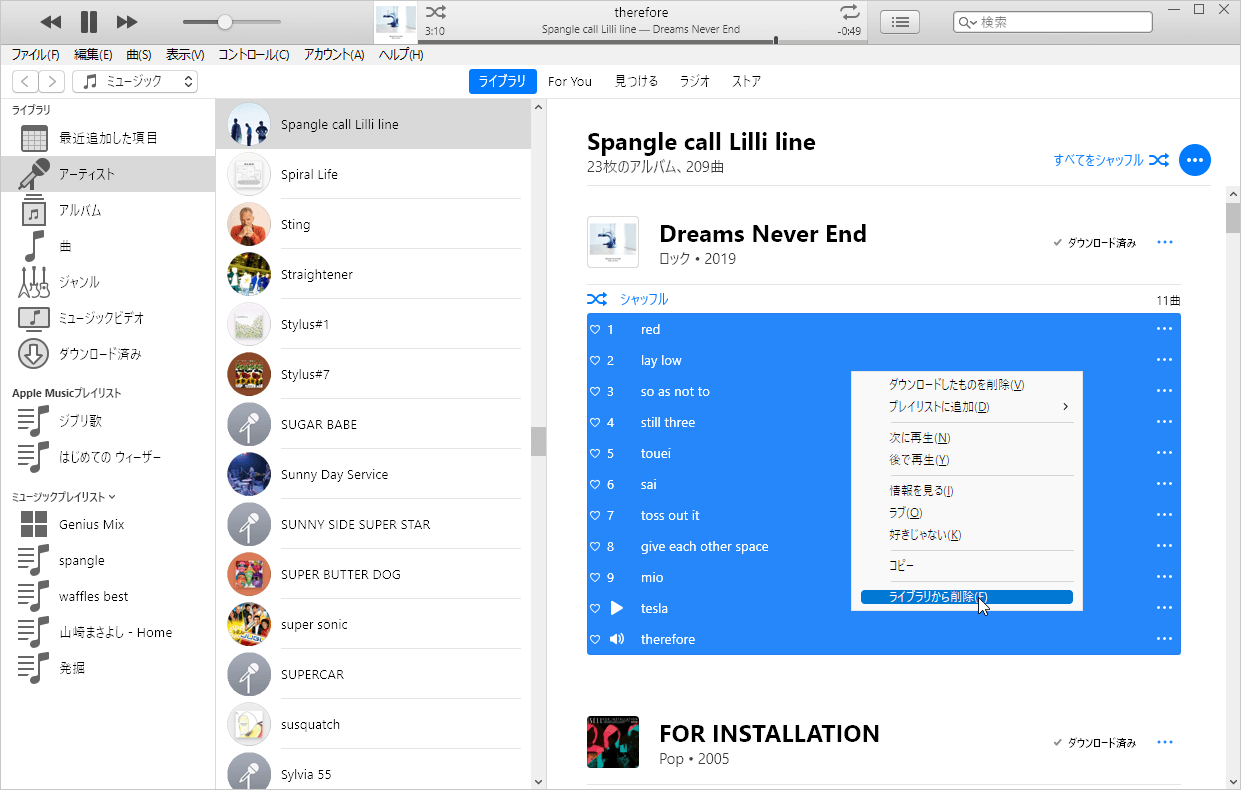Screen dimensions: 1241x790
Task: Select ジャンル in sidebar
Action: click(108, 282)
